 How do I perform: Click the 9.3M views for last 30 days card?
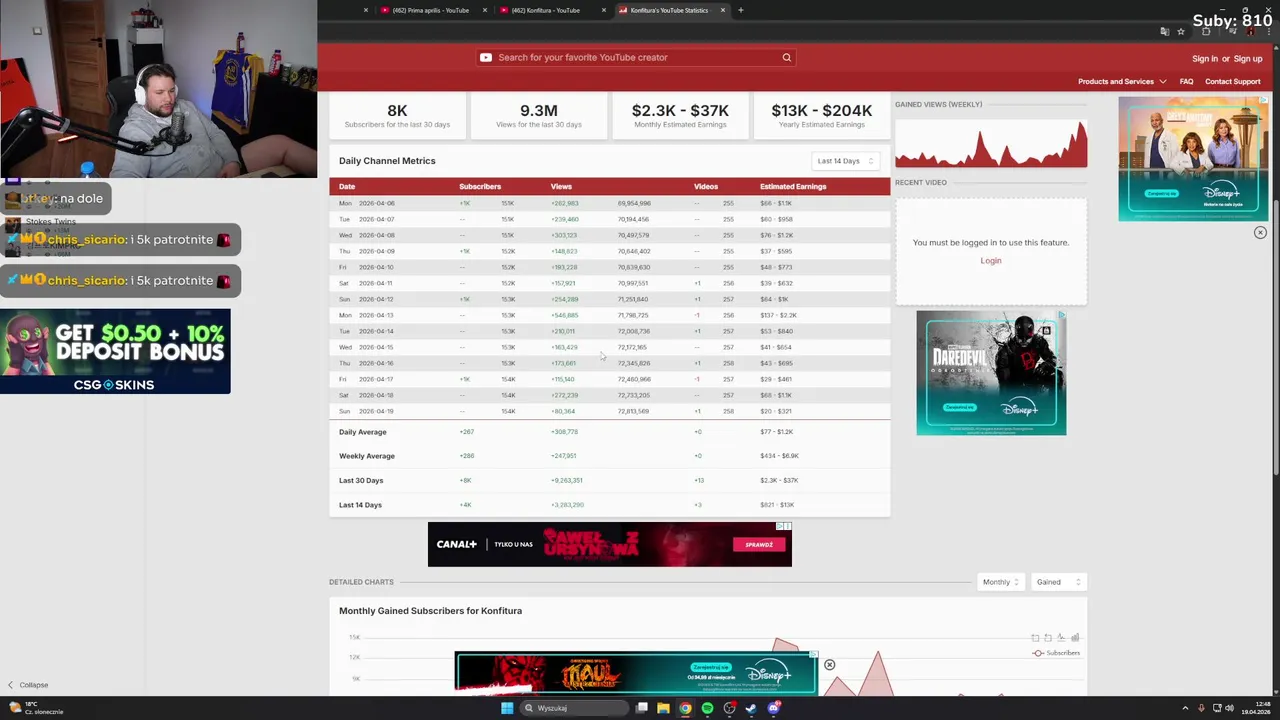click(538, 115)
